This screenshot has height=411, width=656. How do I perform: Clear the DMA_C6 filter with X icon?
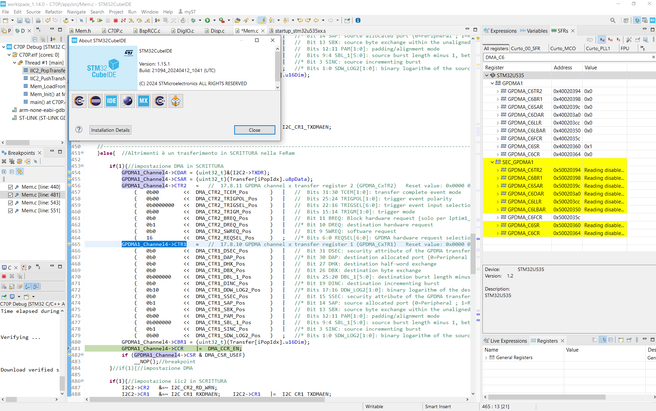pyautogui.click(x=653, y=57)
